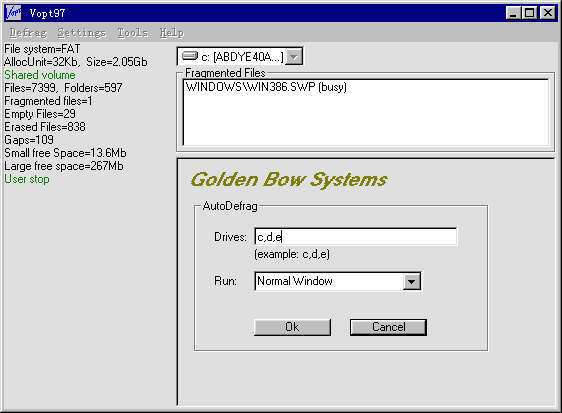Screen dimensions: 562x413
Task: Click the Golden Bow Systems logo text
Action: coord(289,179)
